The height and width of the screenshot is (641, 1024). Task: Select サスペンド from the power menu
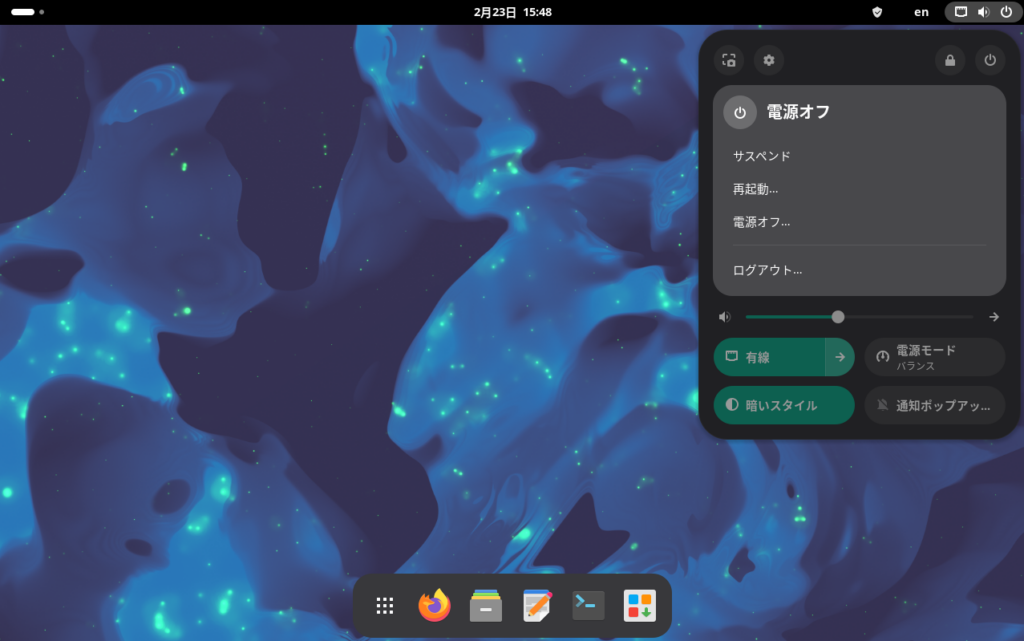click(762, 156)
